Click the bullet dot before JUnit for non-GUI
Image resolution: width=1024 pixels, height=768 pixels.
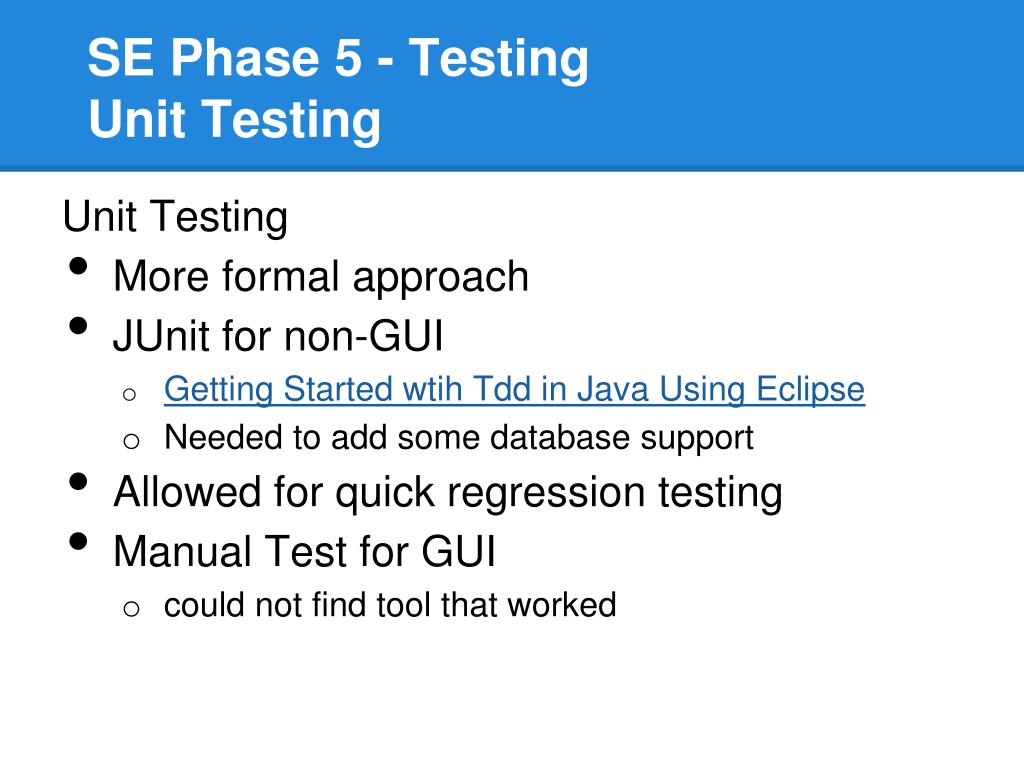click(78, 326)
